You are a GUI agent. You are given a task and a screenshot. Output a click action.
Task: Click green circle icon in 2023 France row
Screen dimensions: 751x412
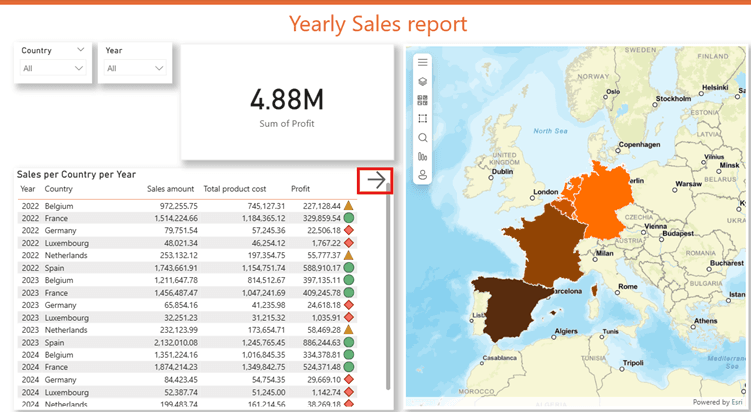(349, 292)
